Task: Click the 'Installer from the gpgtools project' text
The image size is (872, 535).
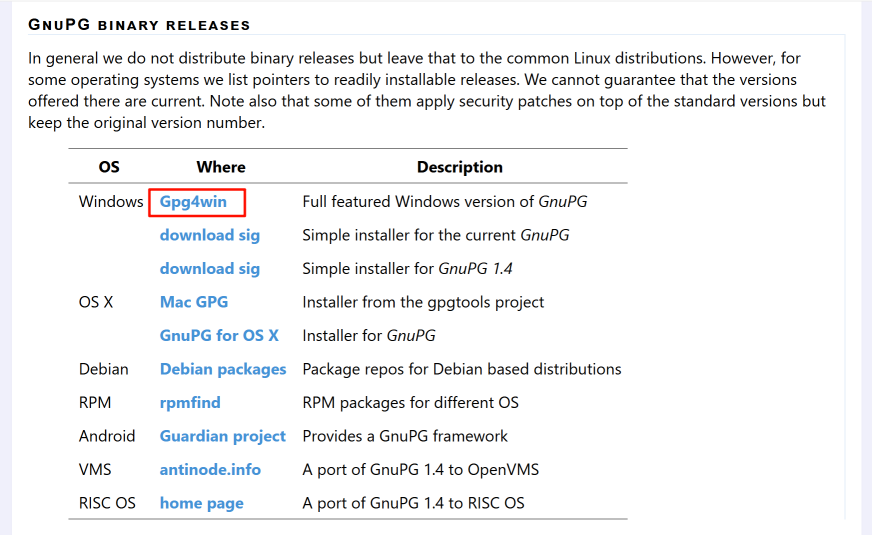Action: [423, 302]
